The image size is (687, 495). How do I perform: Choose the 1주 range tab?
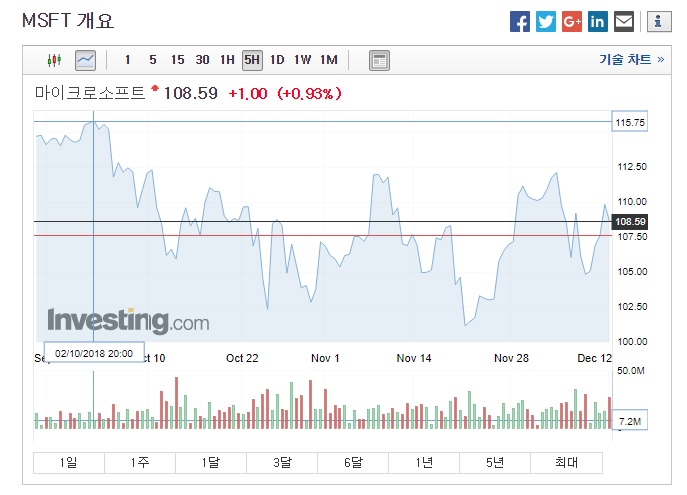(x=140, y=463)
